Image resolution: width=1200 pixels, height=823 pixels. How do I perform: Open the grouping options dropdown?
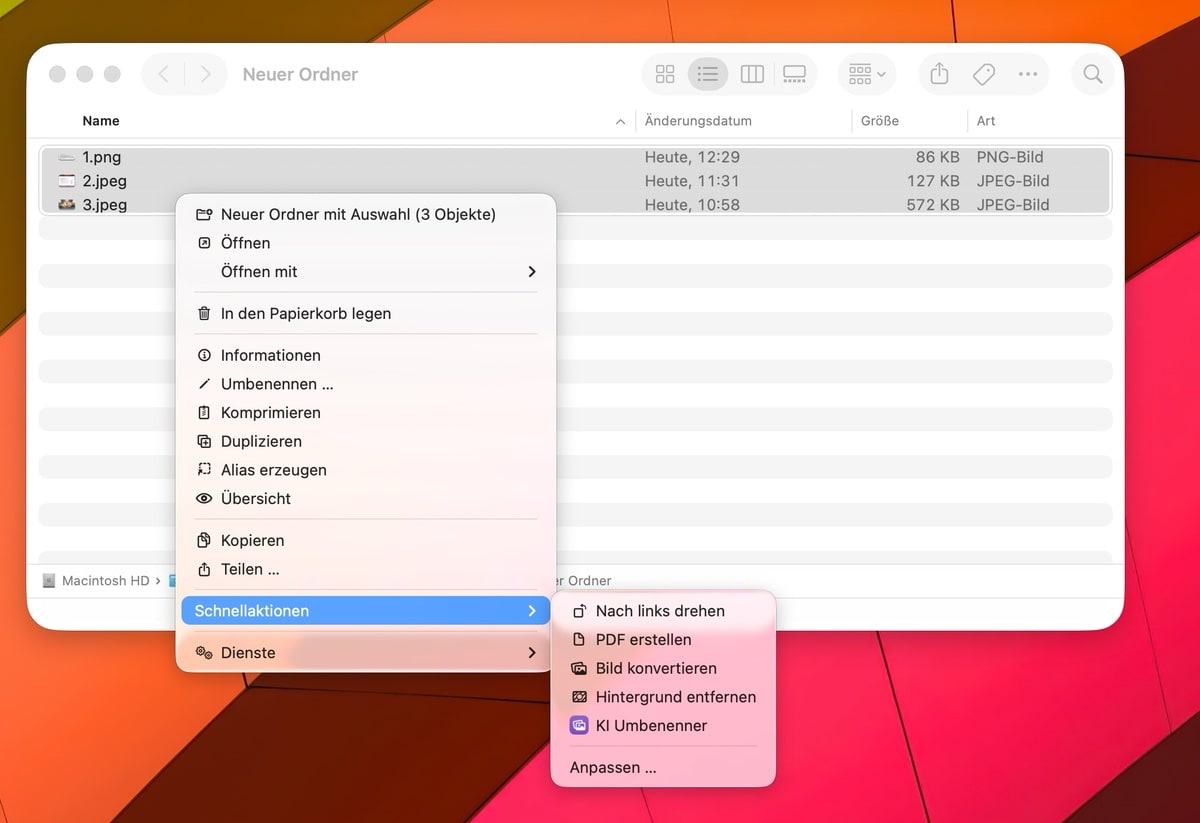tap(866, 74)
